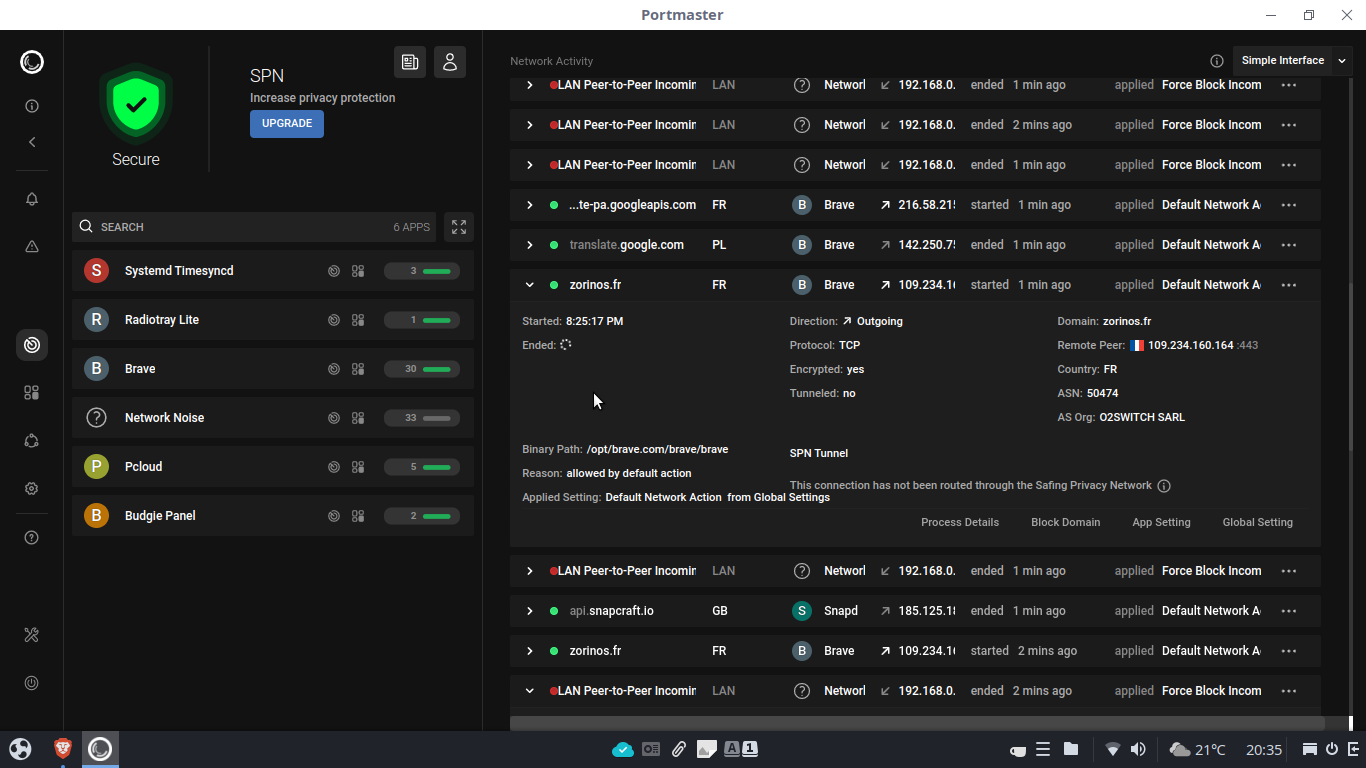Click the power icon in the sidebar

[x=31, y=683]
